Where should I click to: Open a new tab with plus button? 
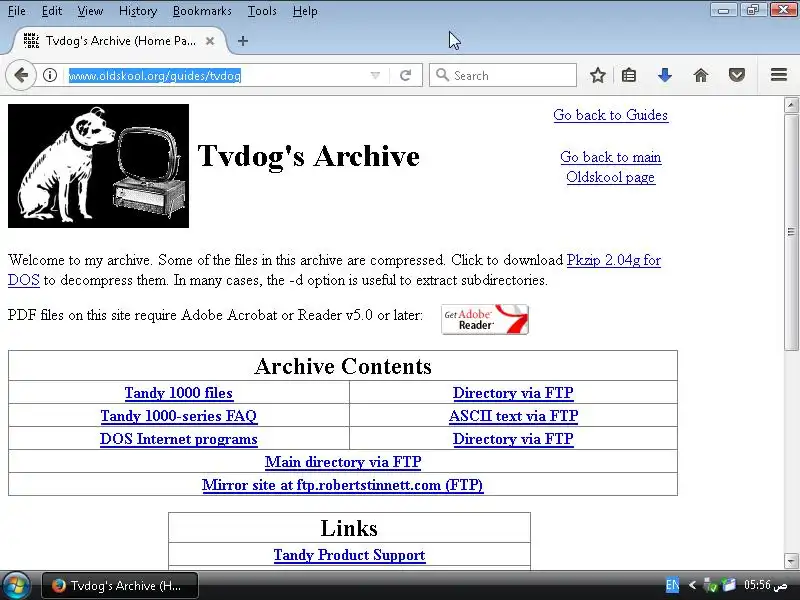coord(243,41)
